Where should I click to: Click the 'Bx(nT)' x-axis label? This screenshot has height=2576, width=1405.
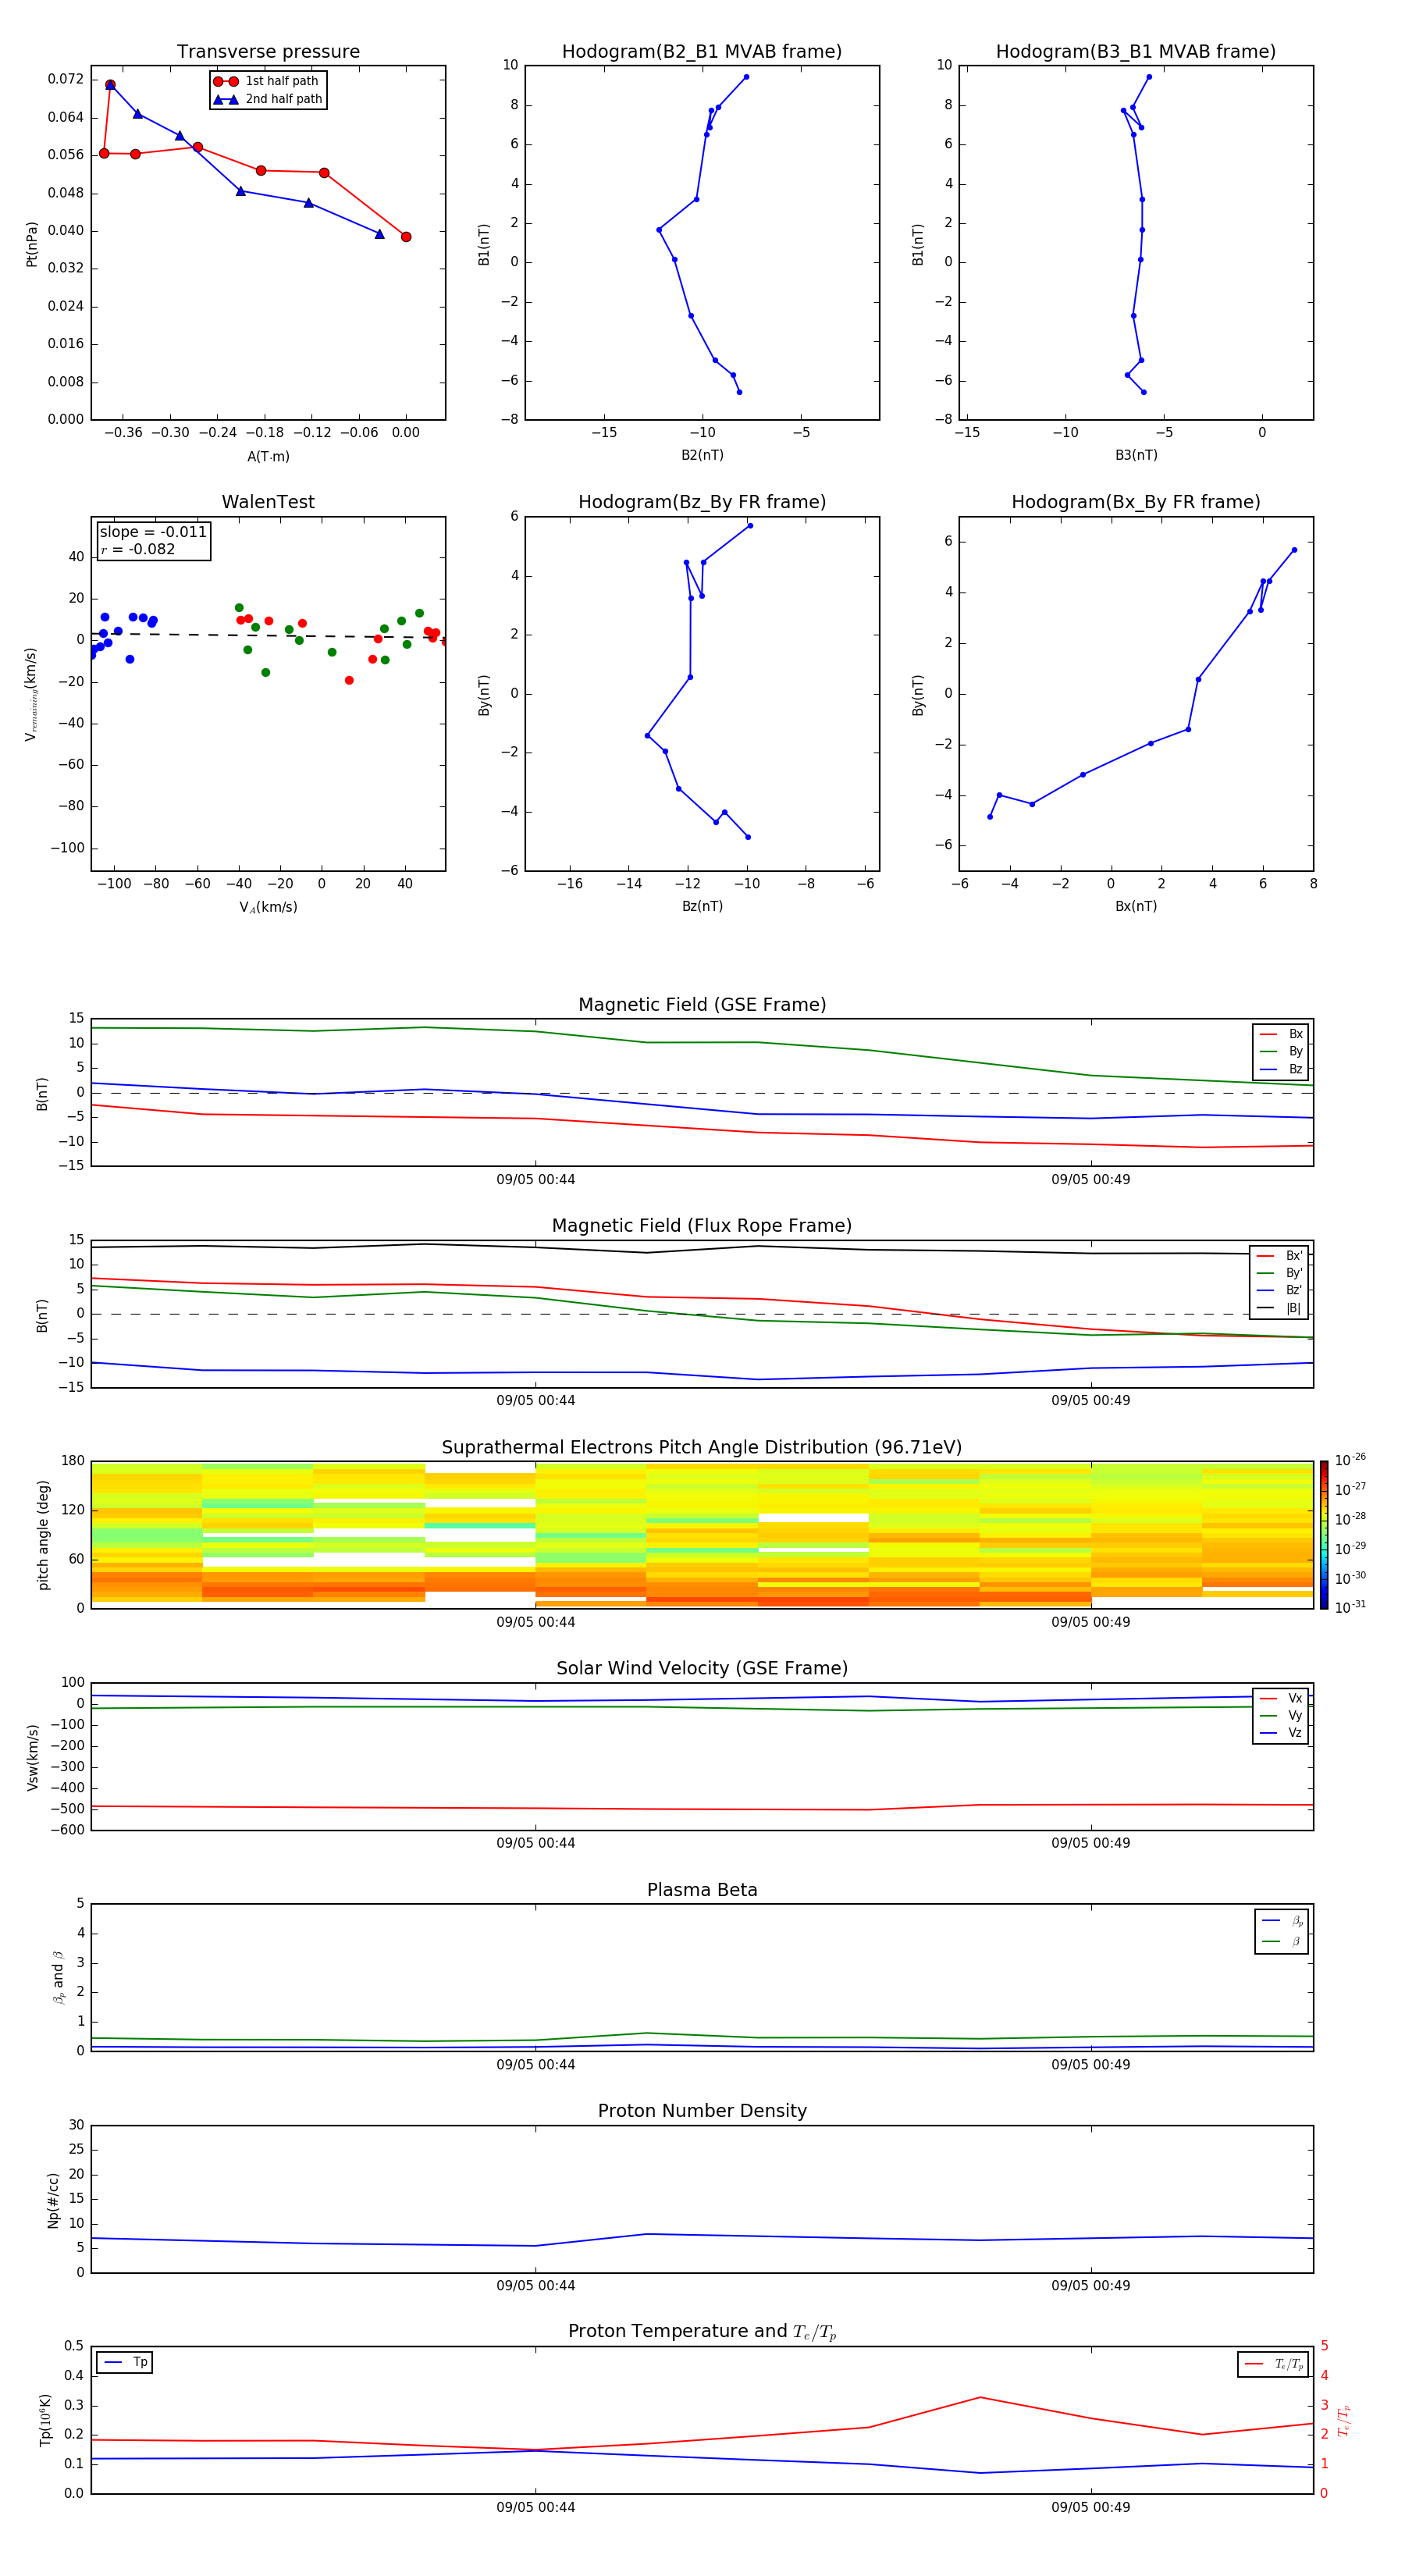pos(1136,907)
